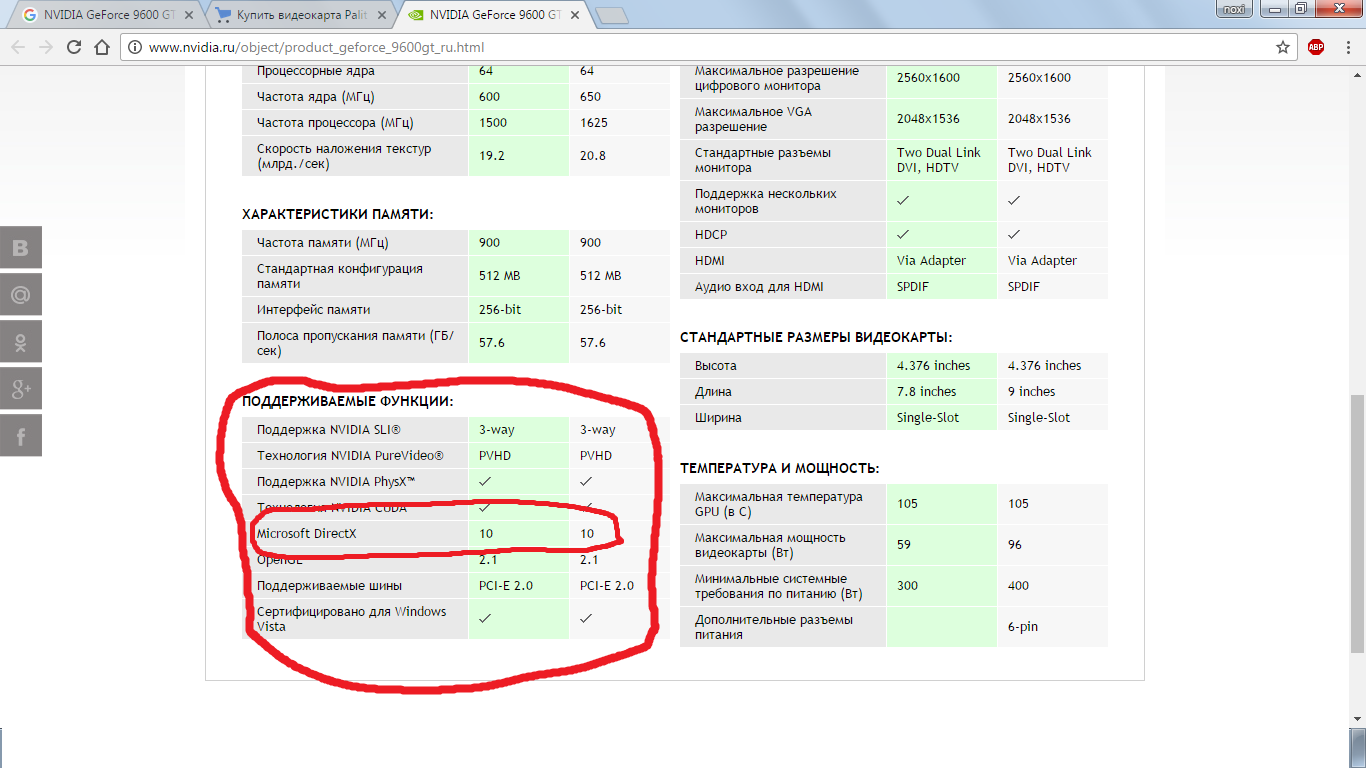Open the browser home page
Image resolution: width=1366 pixels, height=768 pixels.
click(x=101, y=47)
